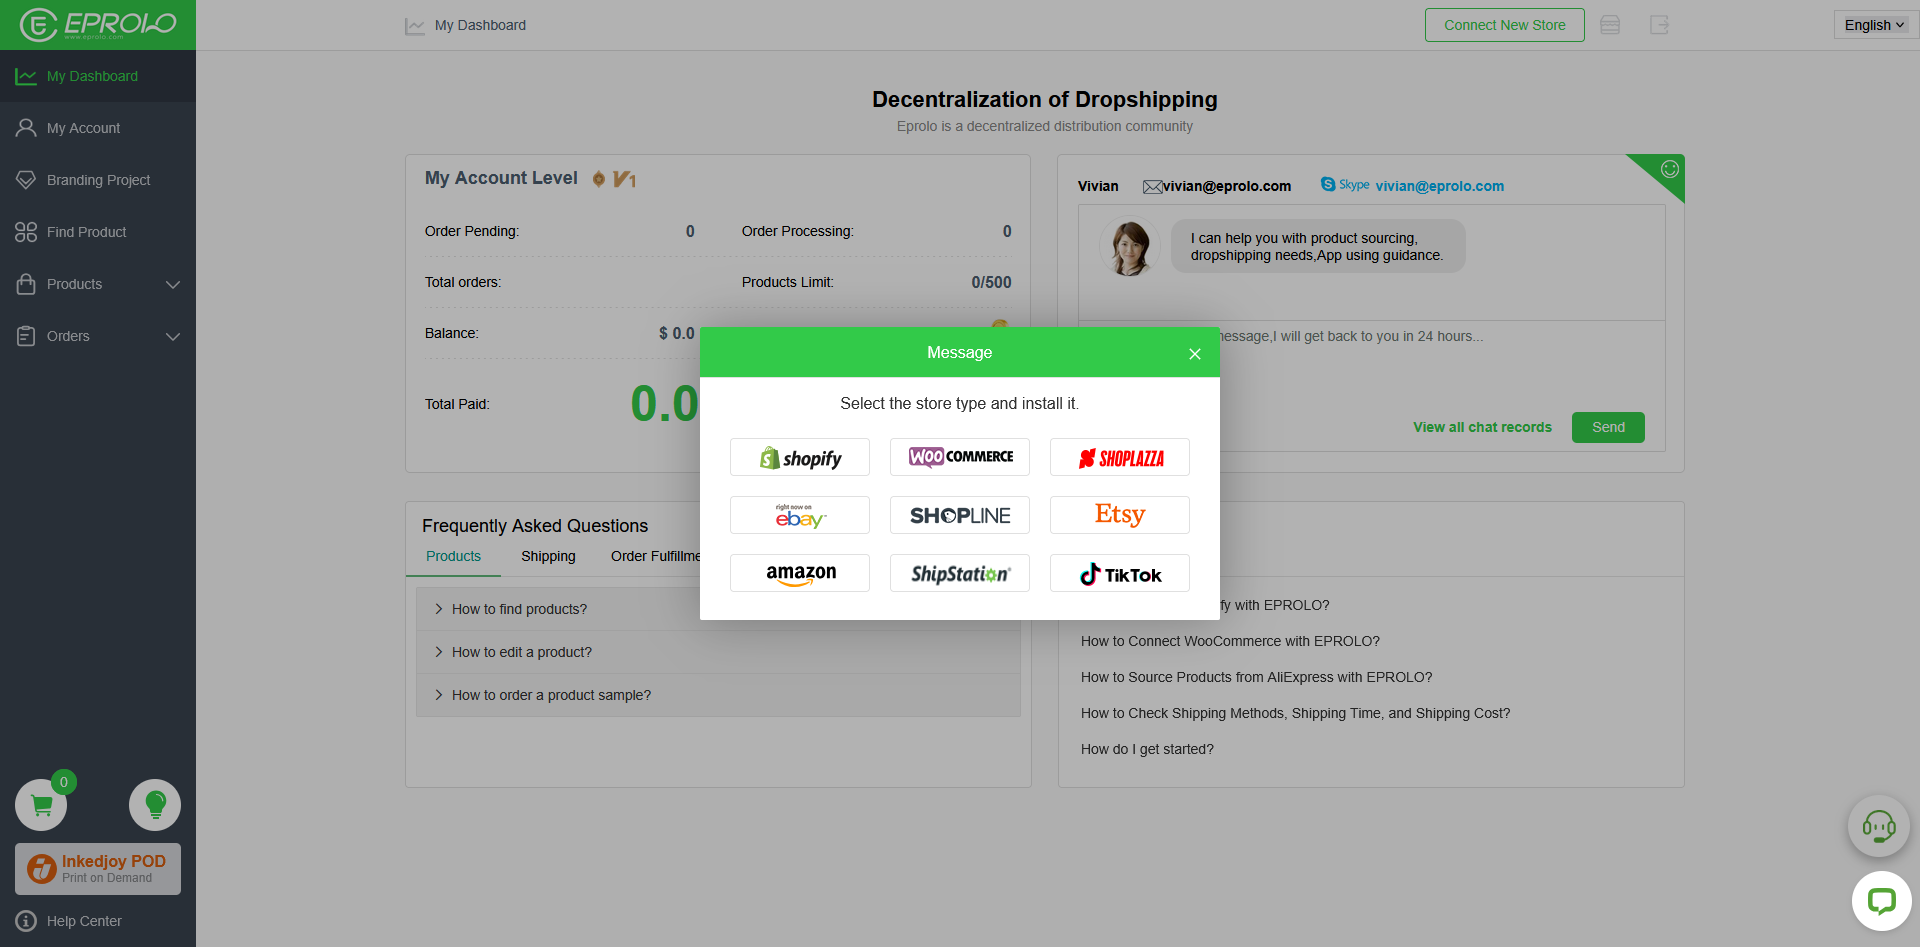
Task: Click the Products Limit 0/500 value
Action: [x=991, y=283]
